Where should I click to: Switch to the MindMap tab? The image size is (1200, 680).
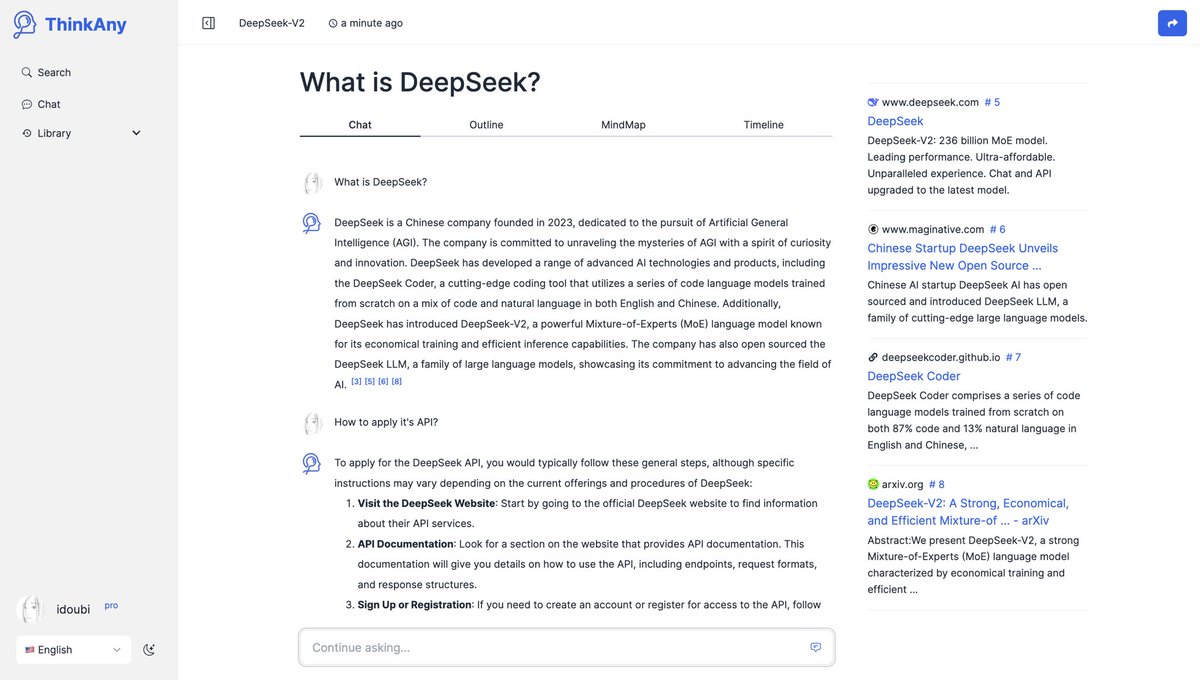coord(623,125)
